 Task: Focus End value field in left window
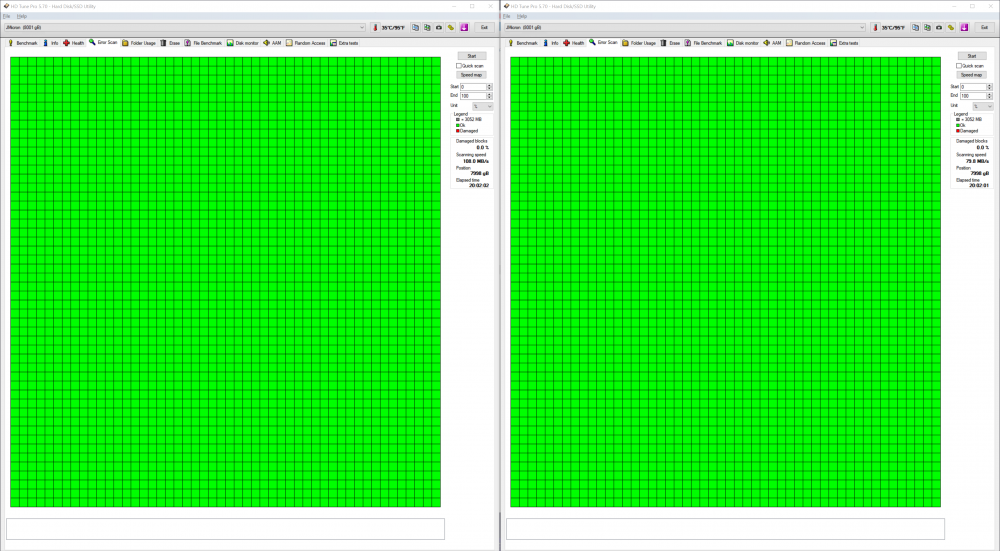[x=473, y=96]
